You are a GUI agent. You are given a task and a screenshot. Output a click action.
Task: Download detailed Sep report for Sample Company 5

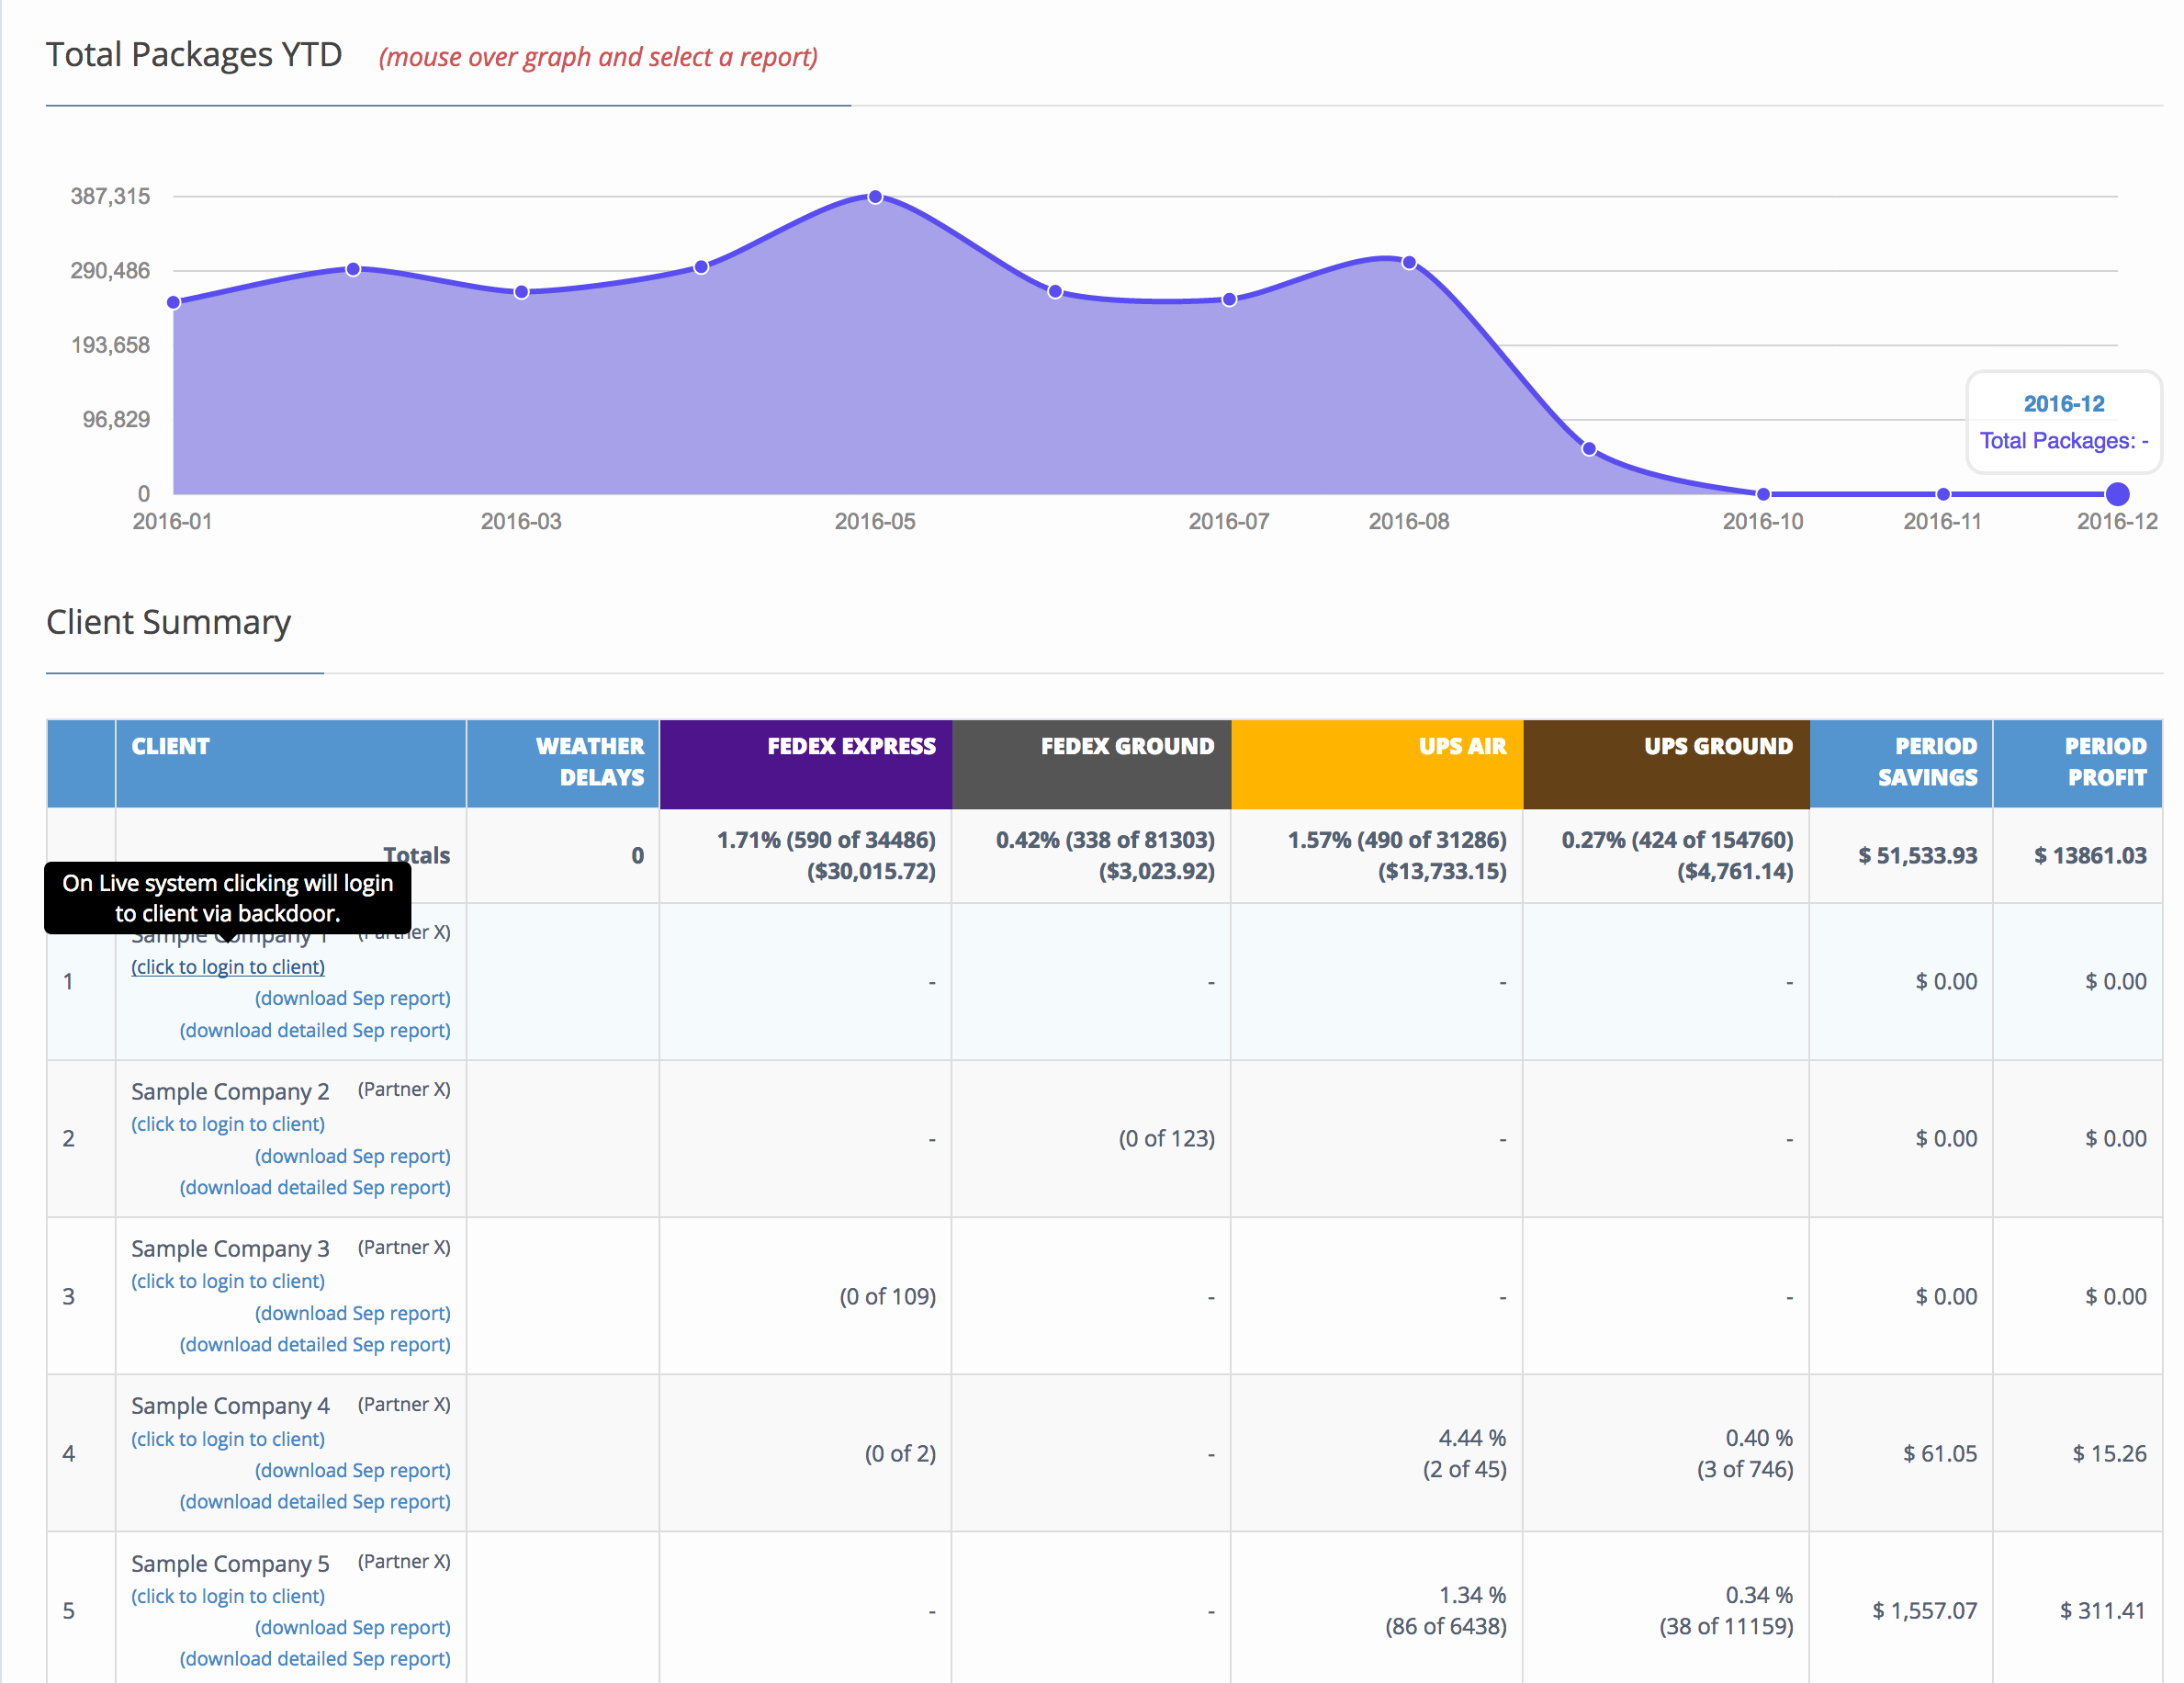[315, 1659]
